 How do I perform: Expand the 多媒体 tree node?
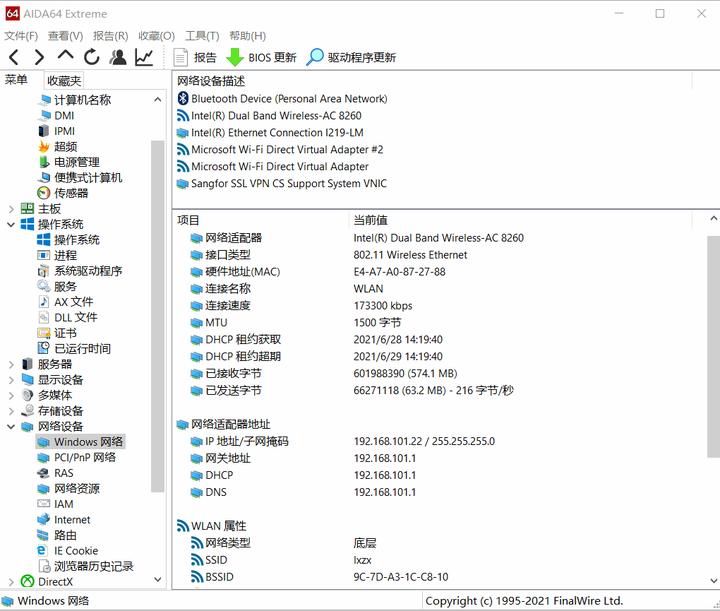pos(11,395)
